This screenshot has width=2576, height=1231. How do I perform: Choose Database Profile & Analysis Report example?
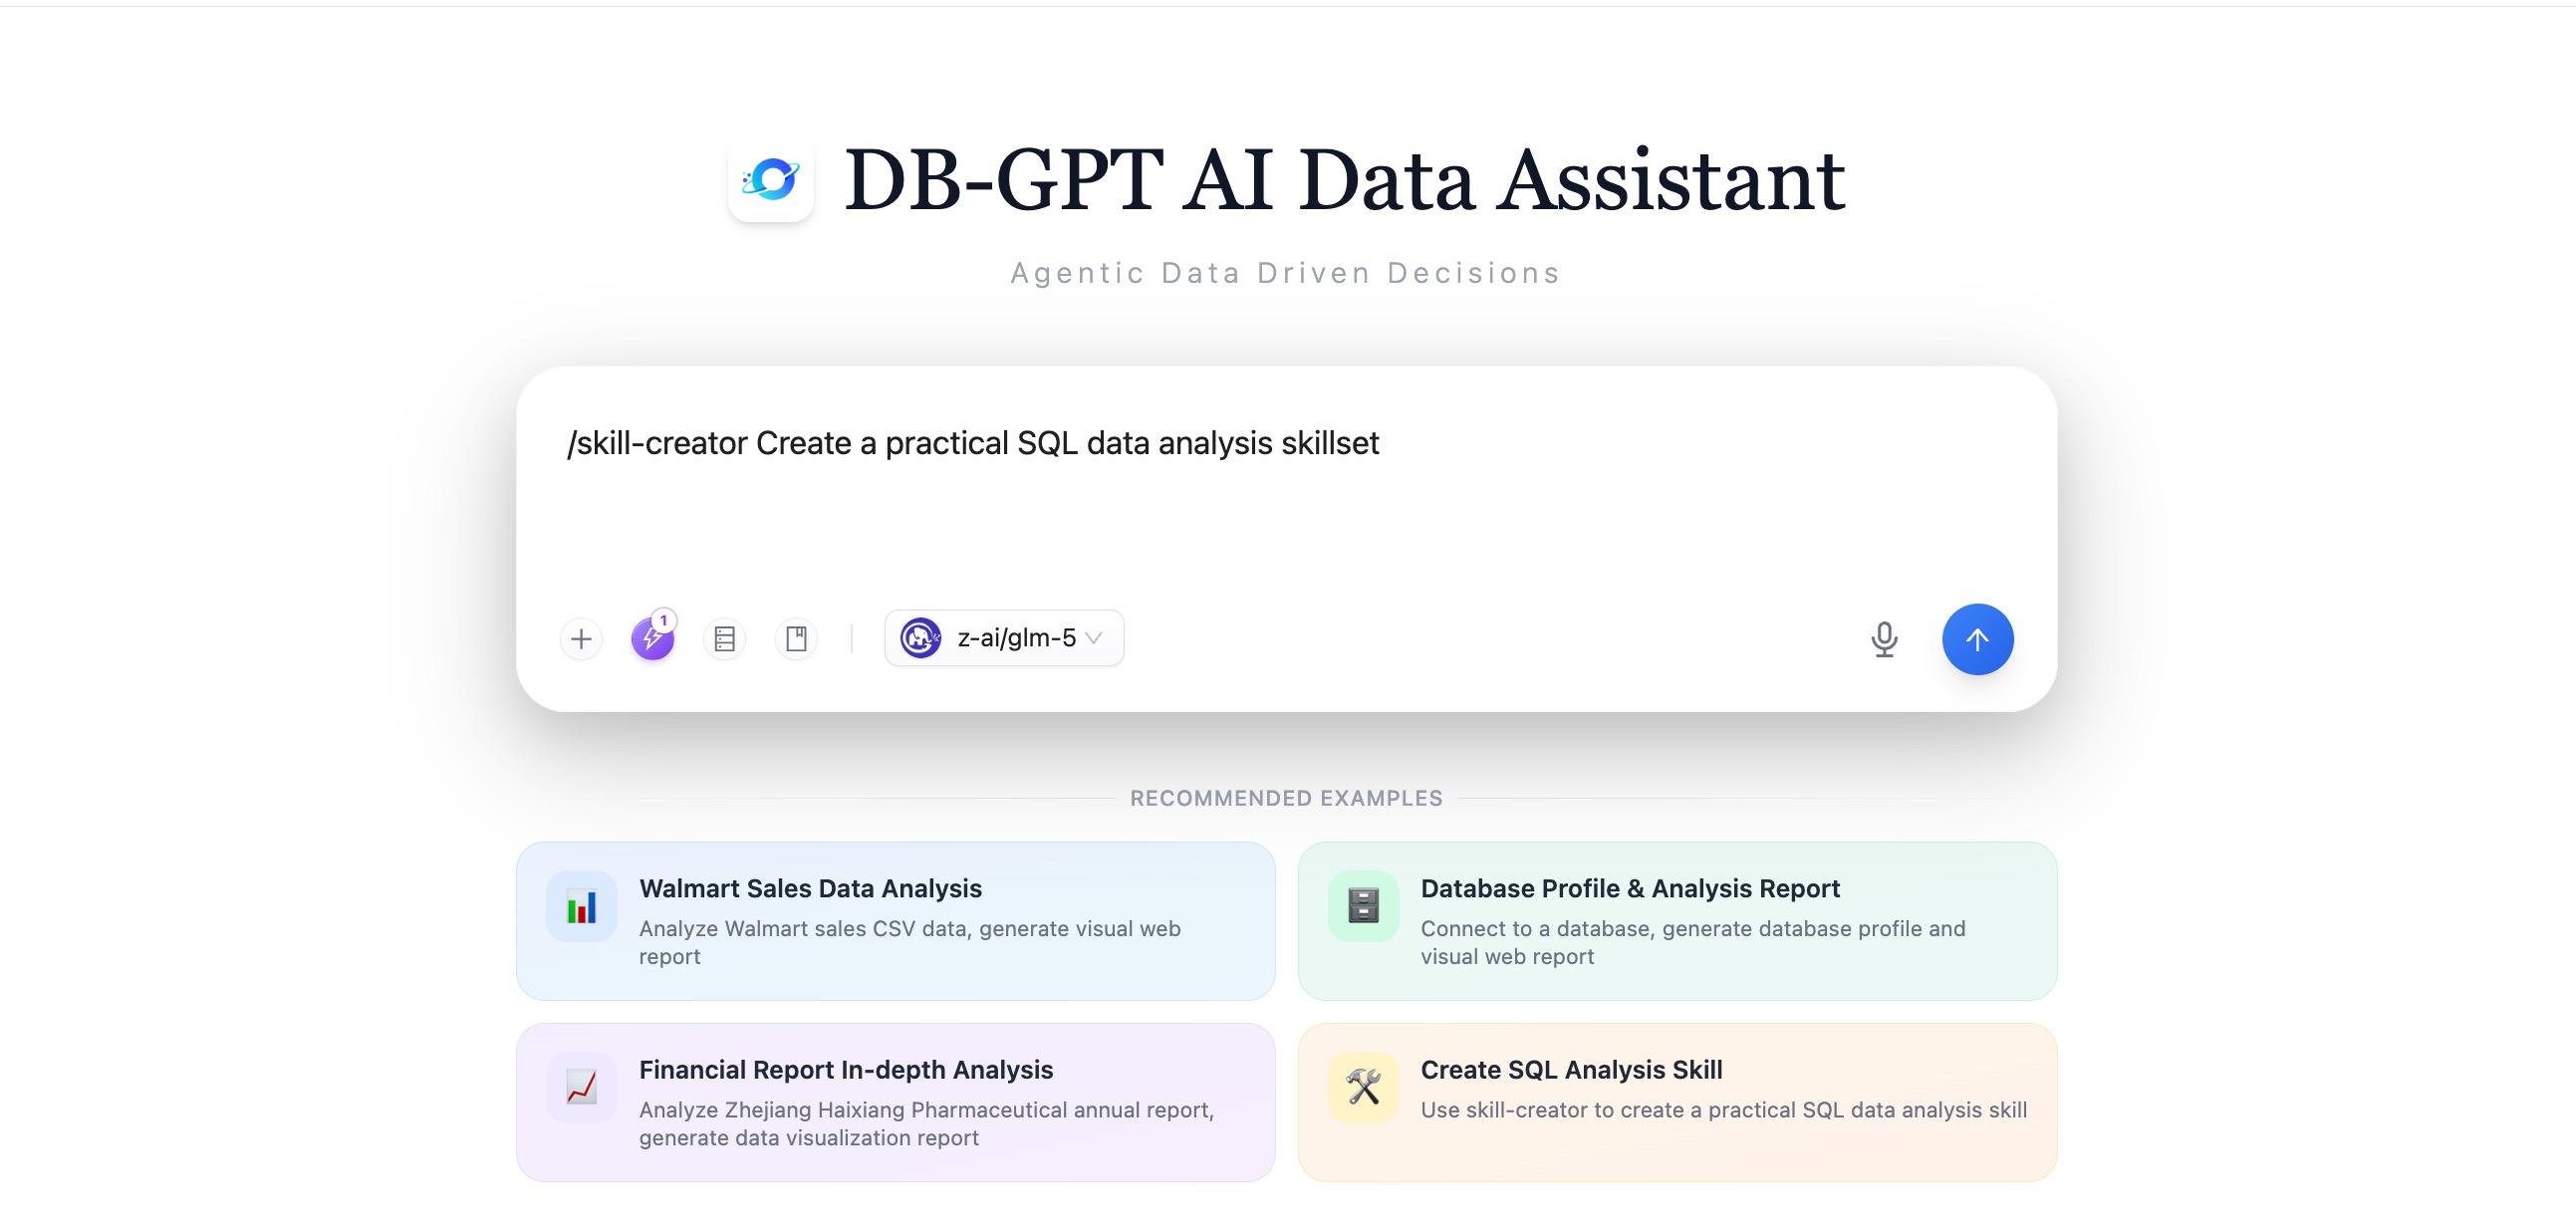click(1677, 921)
